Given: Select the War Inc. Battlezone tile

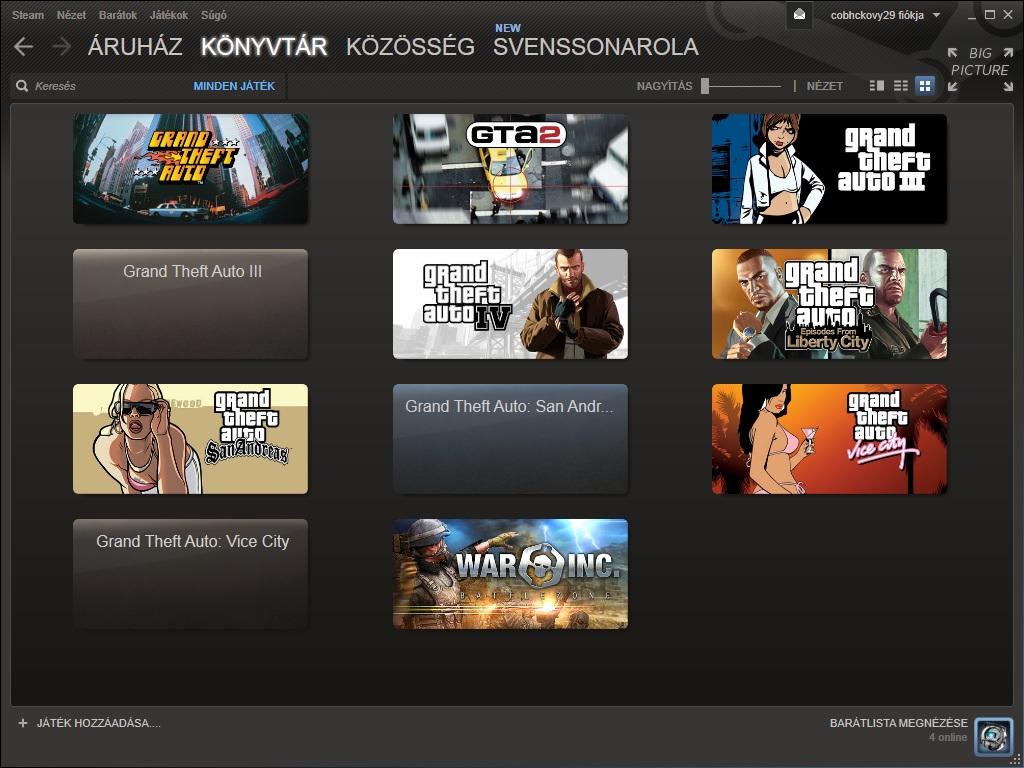Looking at the screenshot, I should pyautogui.click(x=510, y=574).
